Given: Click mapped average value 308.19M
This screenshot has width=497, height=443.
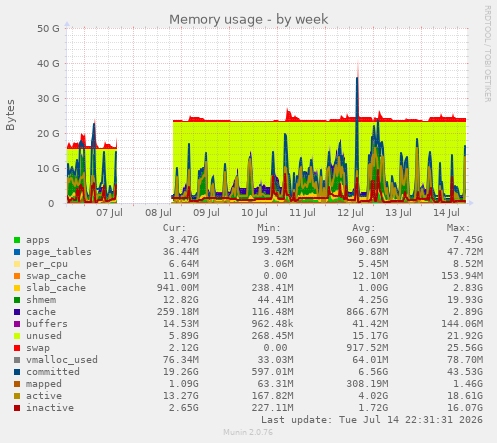Looking at the screenshot, I should 367,384.
